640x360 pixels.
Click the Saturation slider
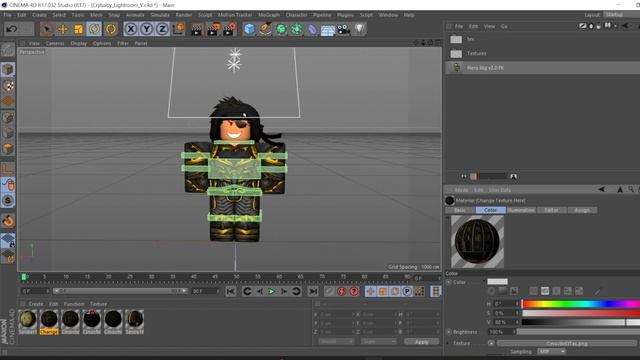581,313
